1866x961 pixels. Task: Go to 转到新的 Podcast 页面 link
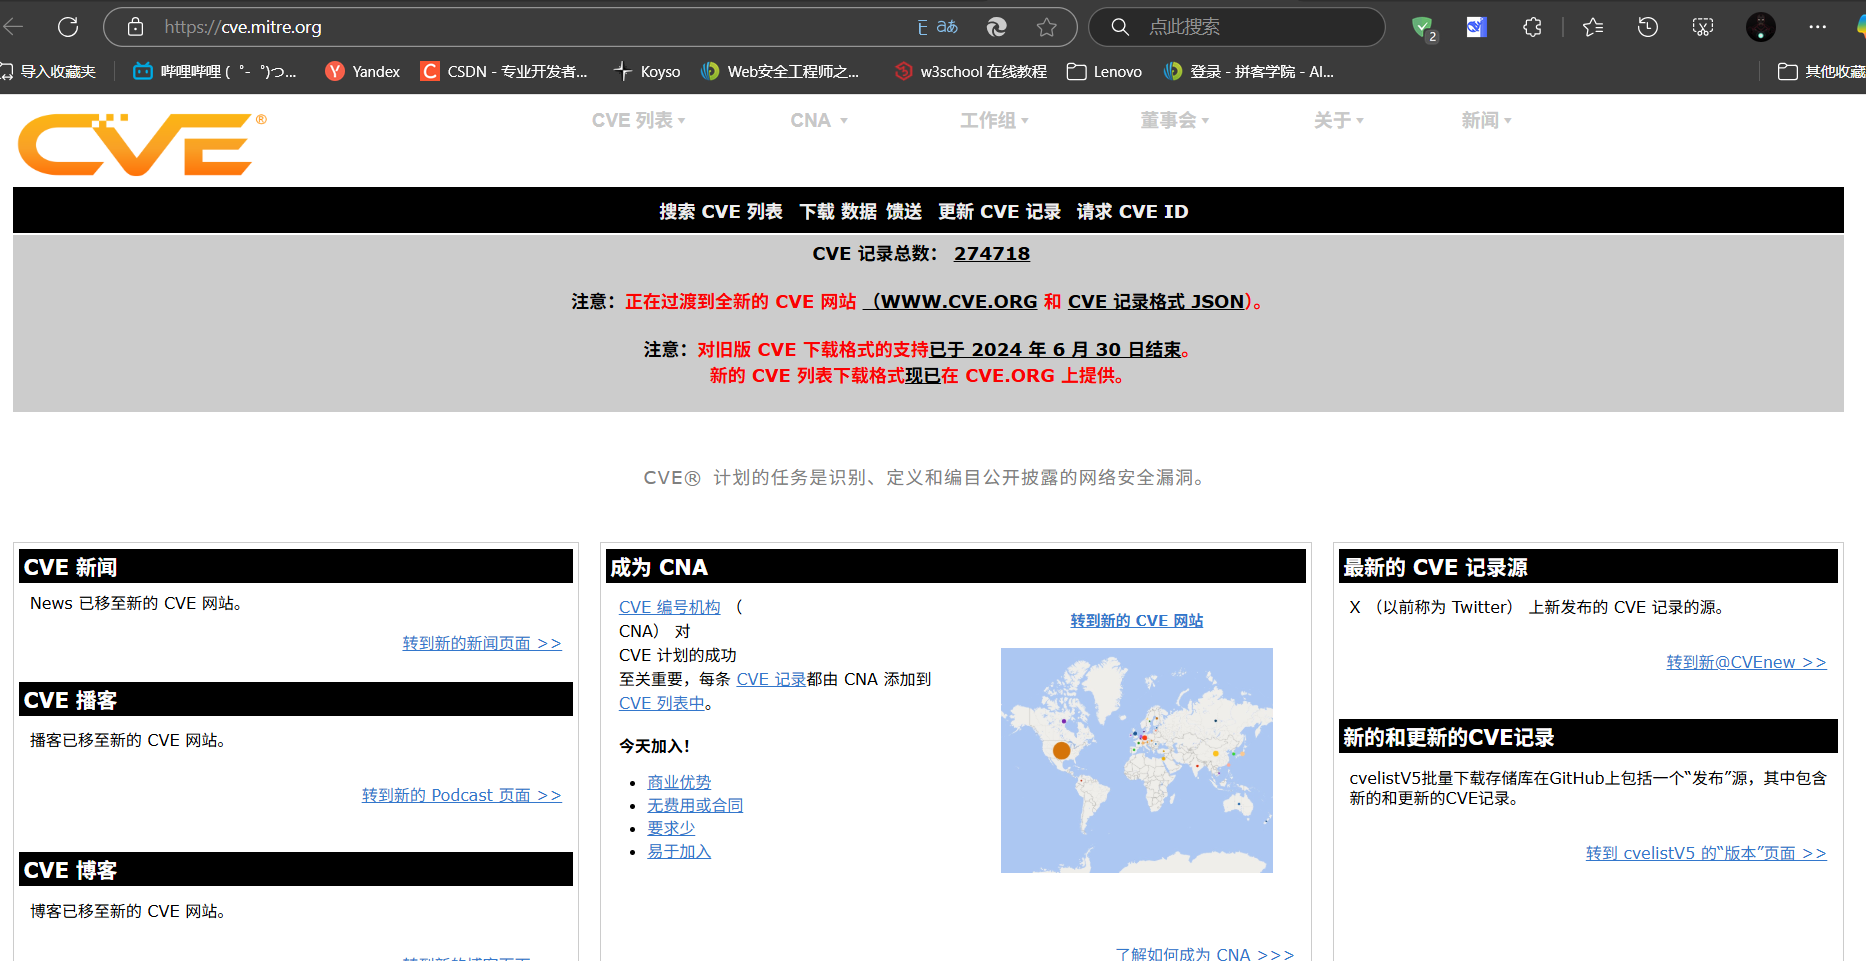pos(462,795)
